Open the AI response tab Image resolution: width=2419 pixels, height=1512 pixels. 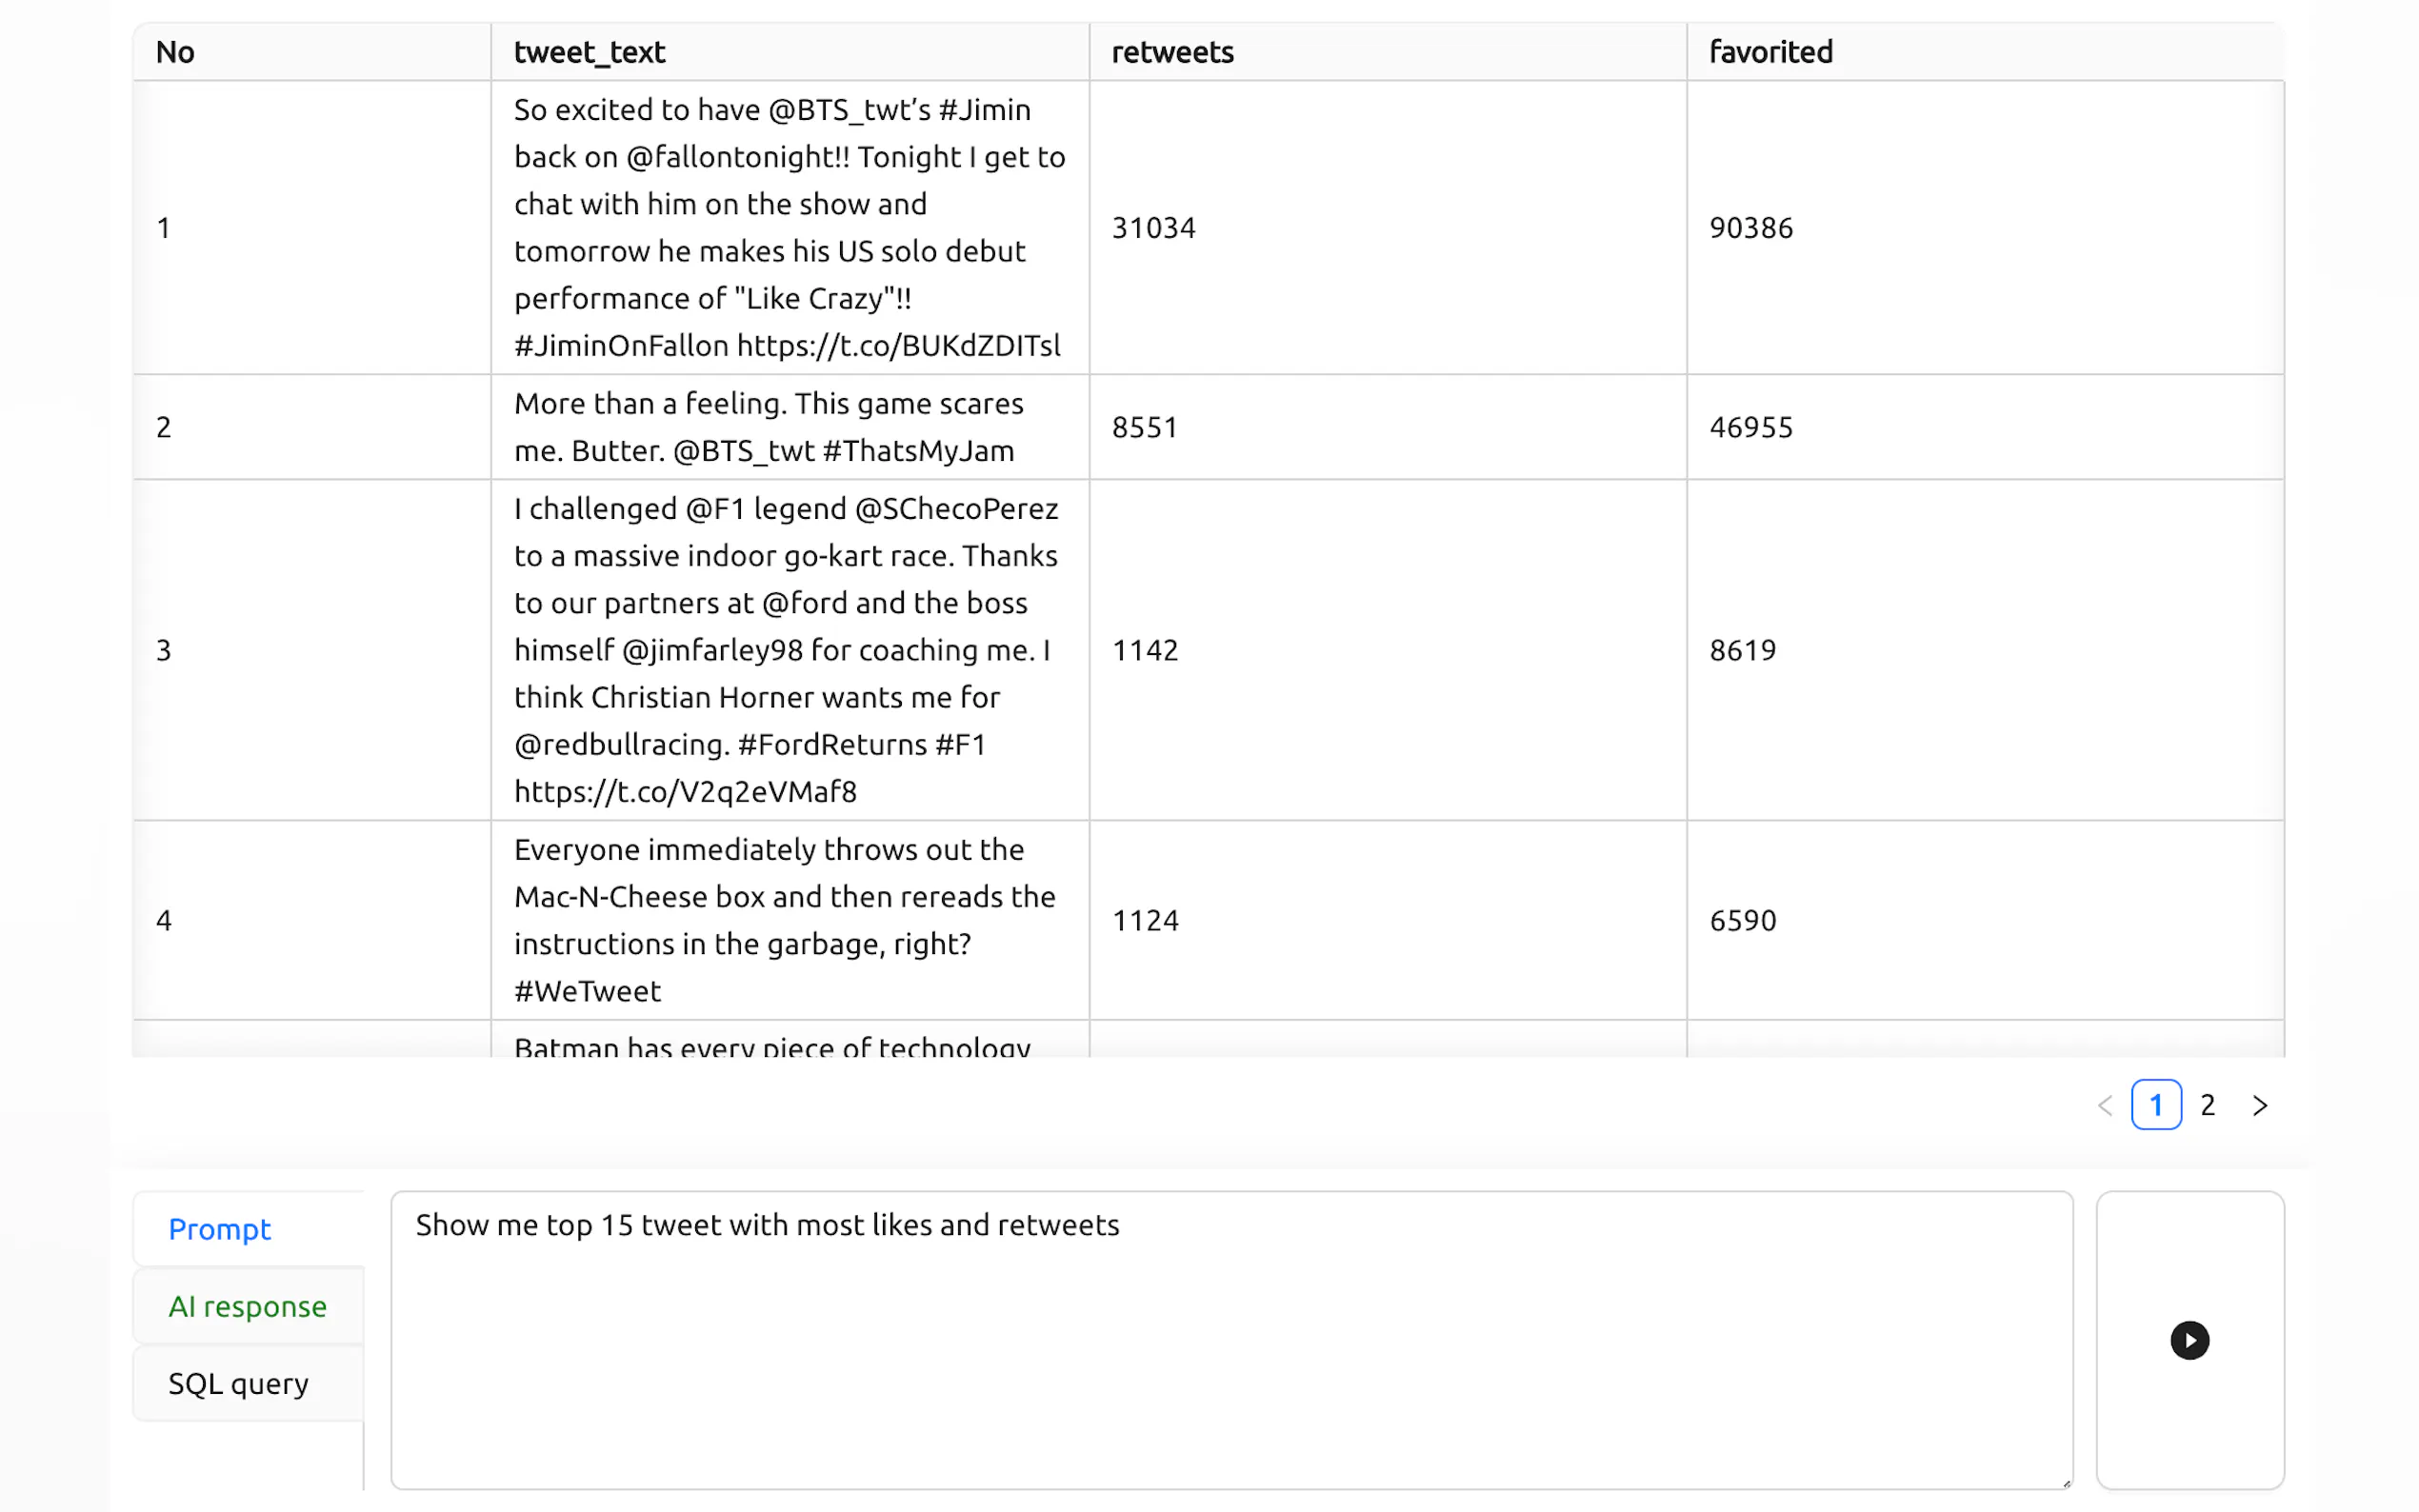tap(247, 1306)
